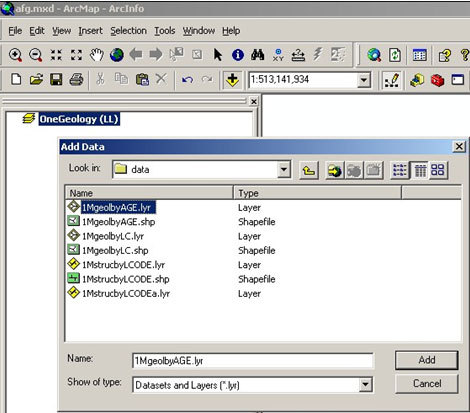The width and height of the screenshot is (470, 413).
Task: Choose the Select Elements arrow tool
Action: [x=218, y=55]
